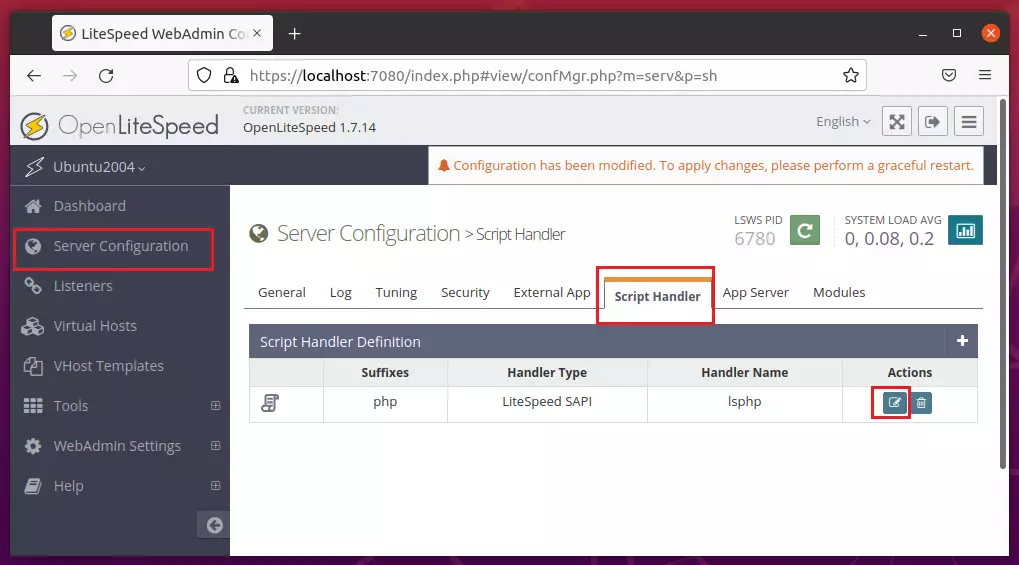The width and height of the screenshot is (1019, 565).
Task: Click the 'php' suffix cell
Action: (385, 402)
